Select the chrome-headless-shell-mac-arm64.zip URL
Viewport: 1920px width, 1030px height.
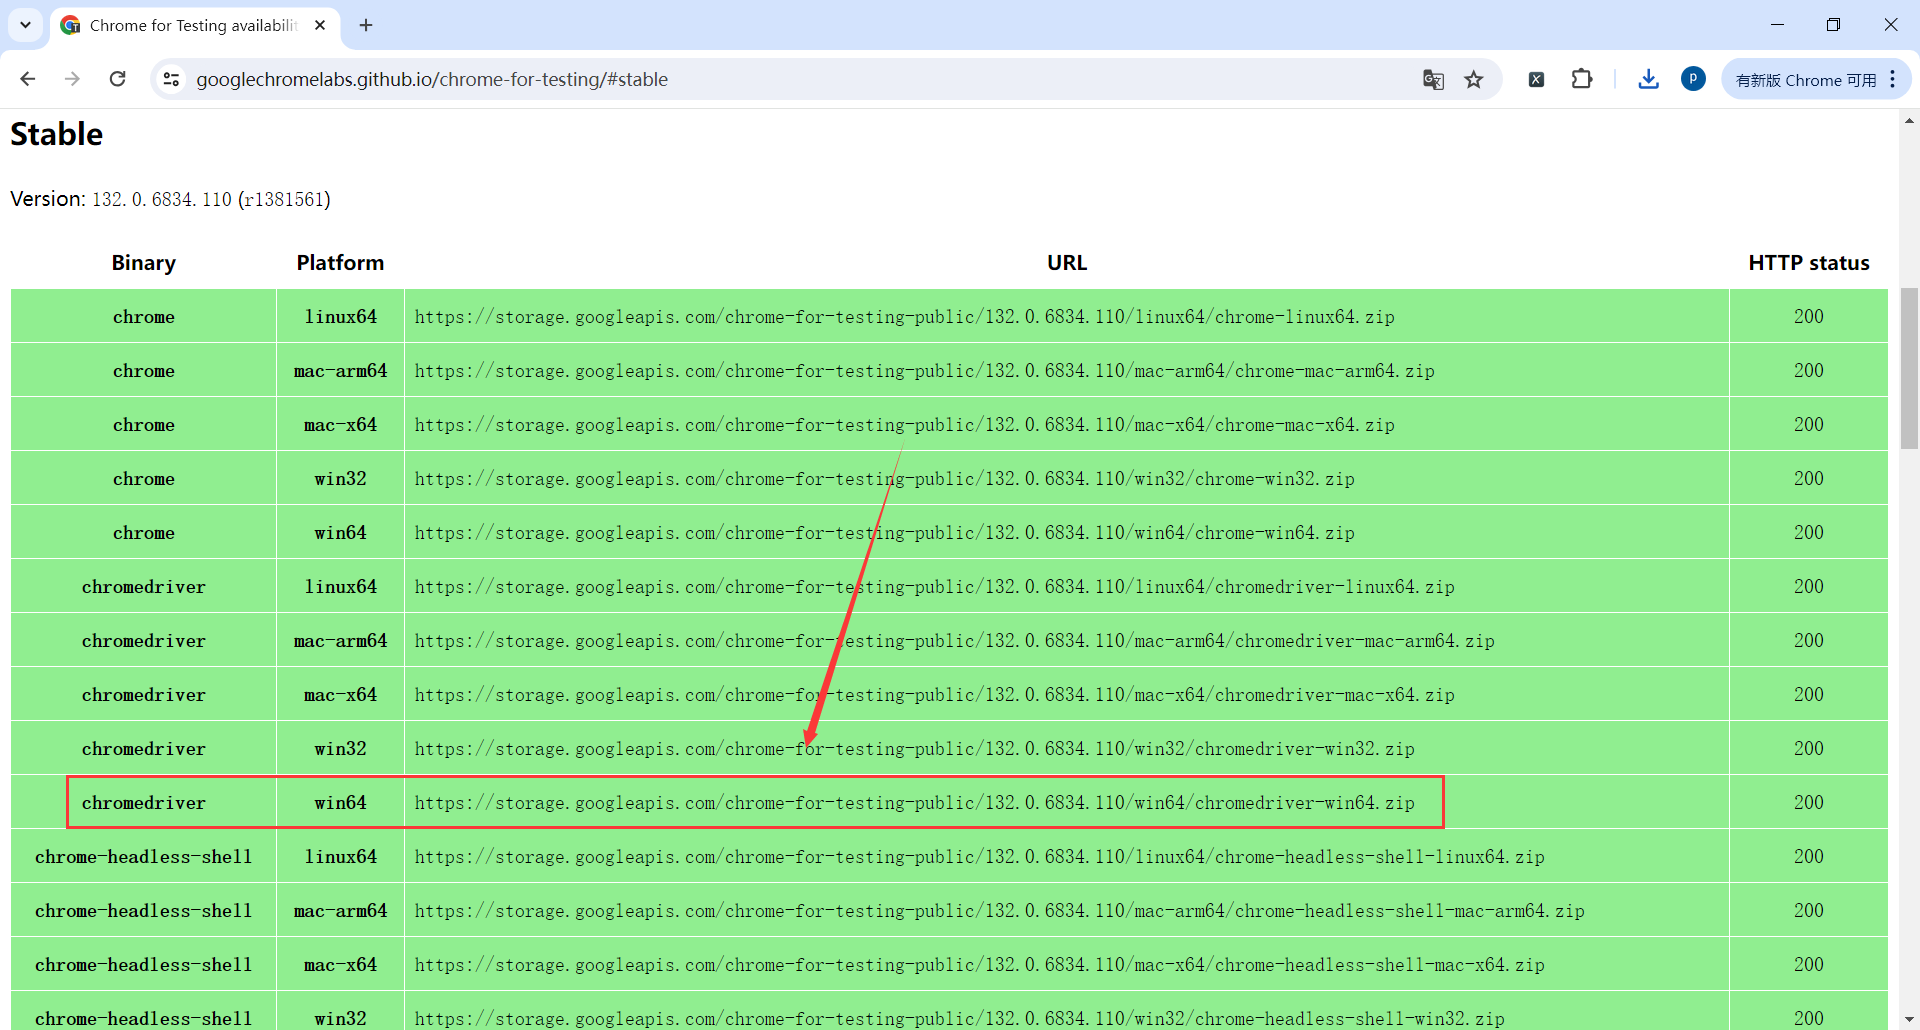click(1000, 911)
